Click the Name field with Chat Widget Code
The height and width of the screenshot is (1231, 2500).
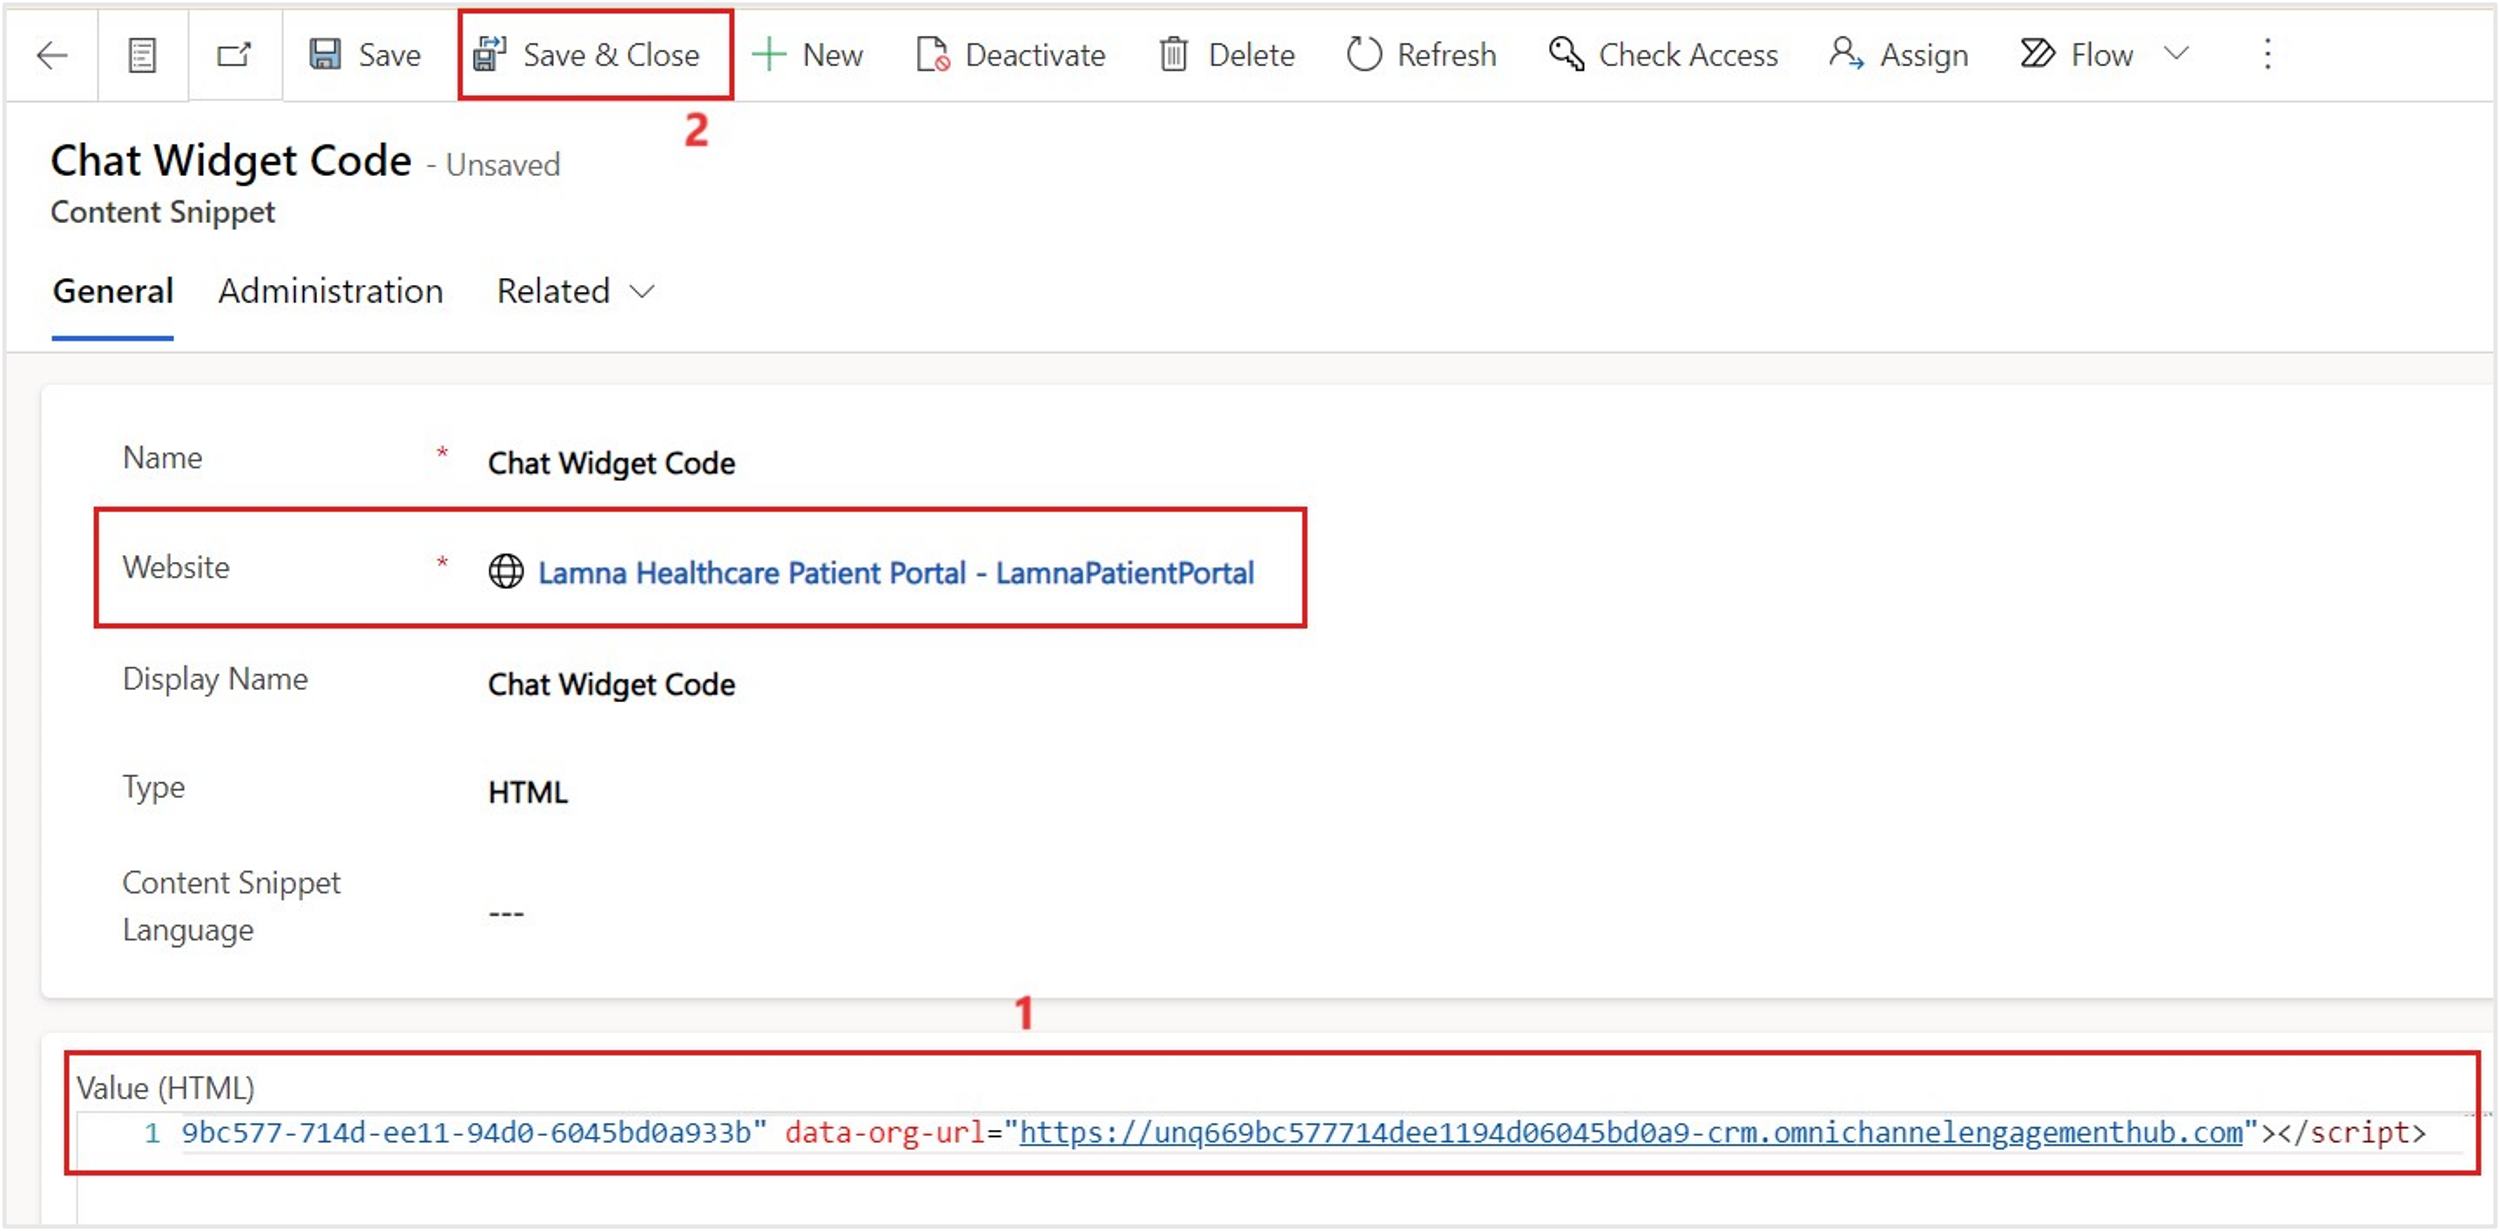coord(612,463)
